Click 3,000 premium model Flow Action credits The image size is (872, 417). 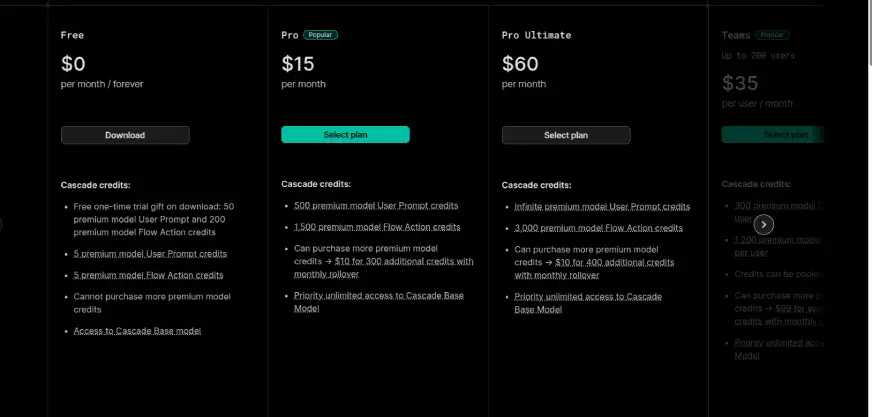click(x=598, y=228)
